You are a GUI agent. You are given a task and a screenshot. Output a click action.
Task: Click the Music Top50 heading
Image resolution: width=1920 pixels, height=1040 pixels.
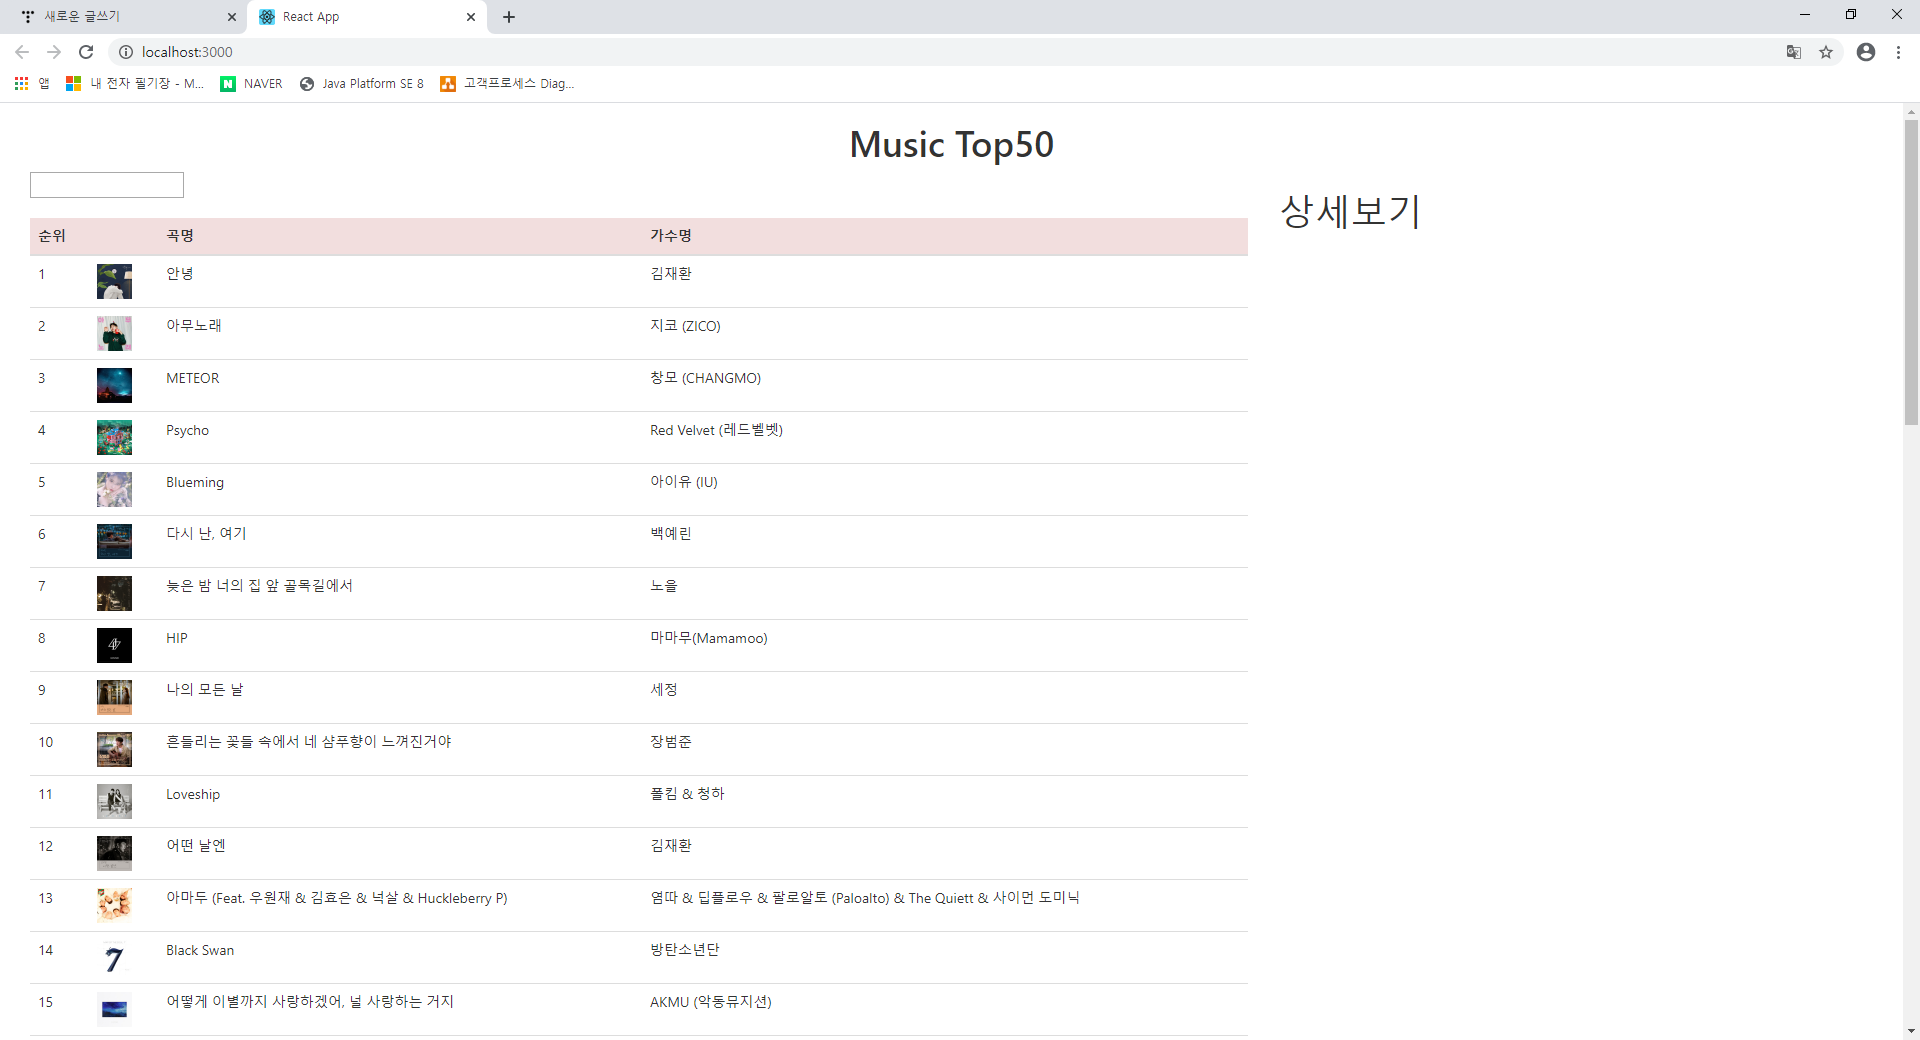point(952,145)
